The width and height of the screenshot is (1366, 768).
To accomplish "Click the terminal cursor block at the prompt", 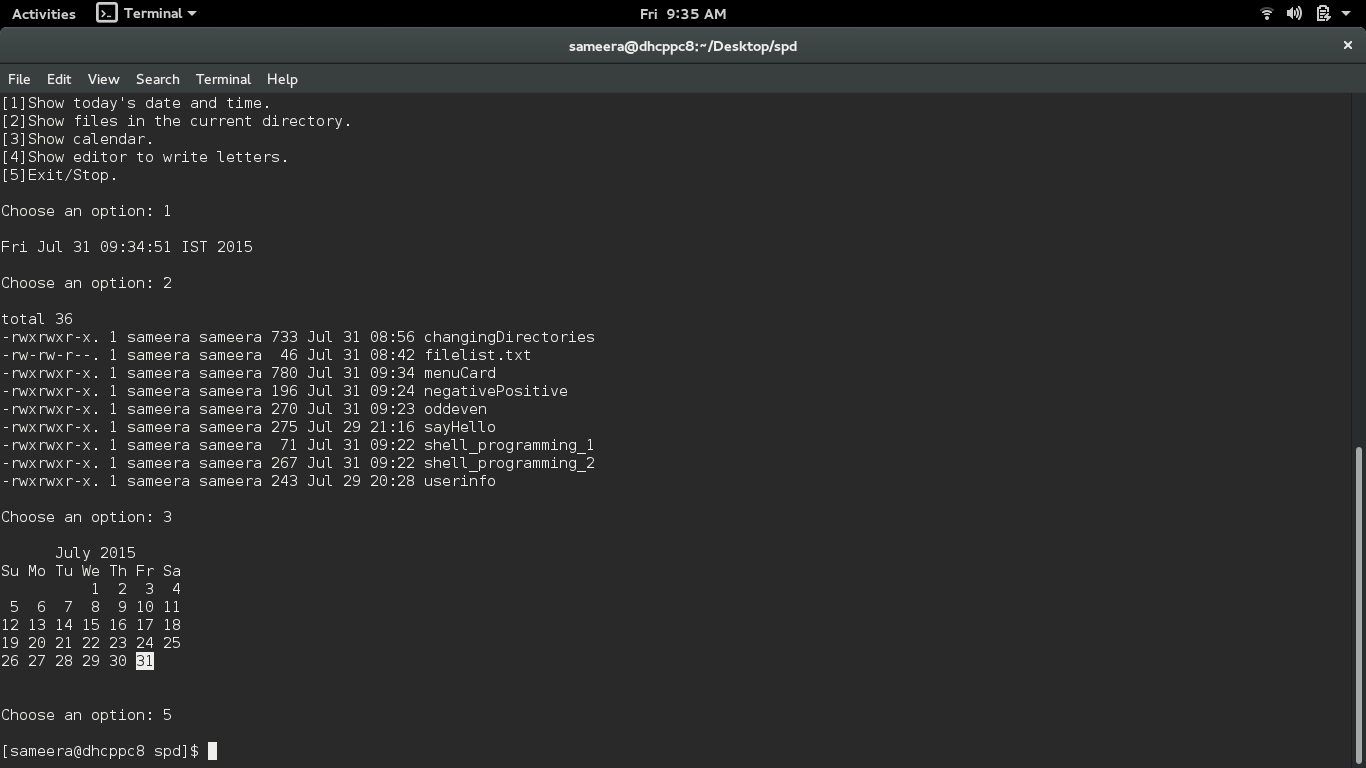I will tap(211, 751).
